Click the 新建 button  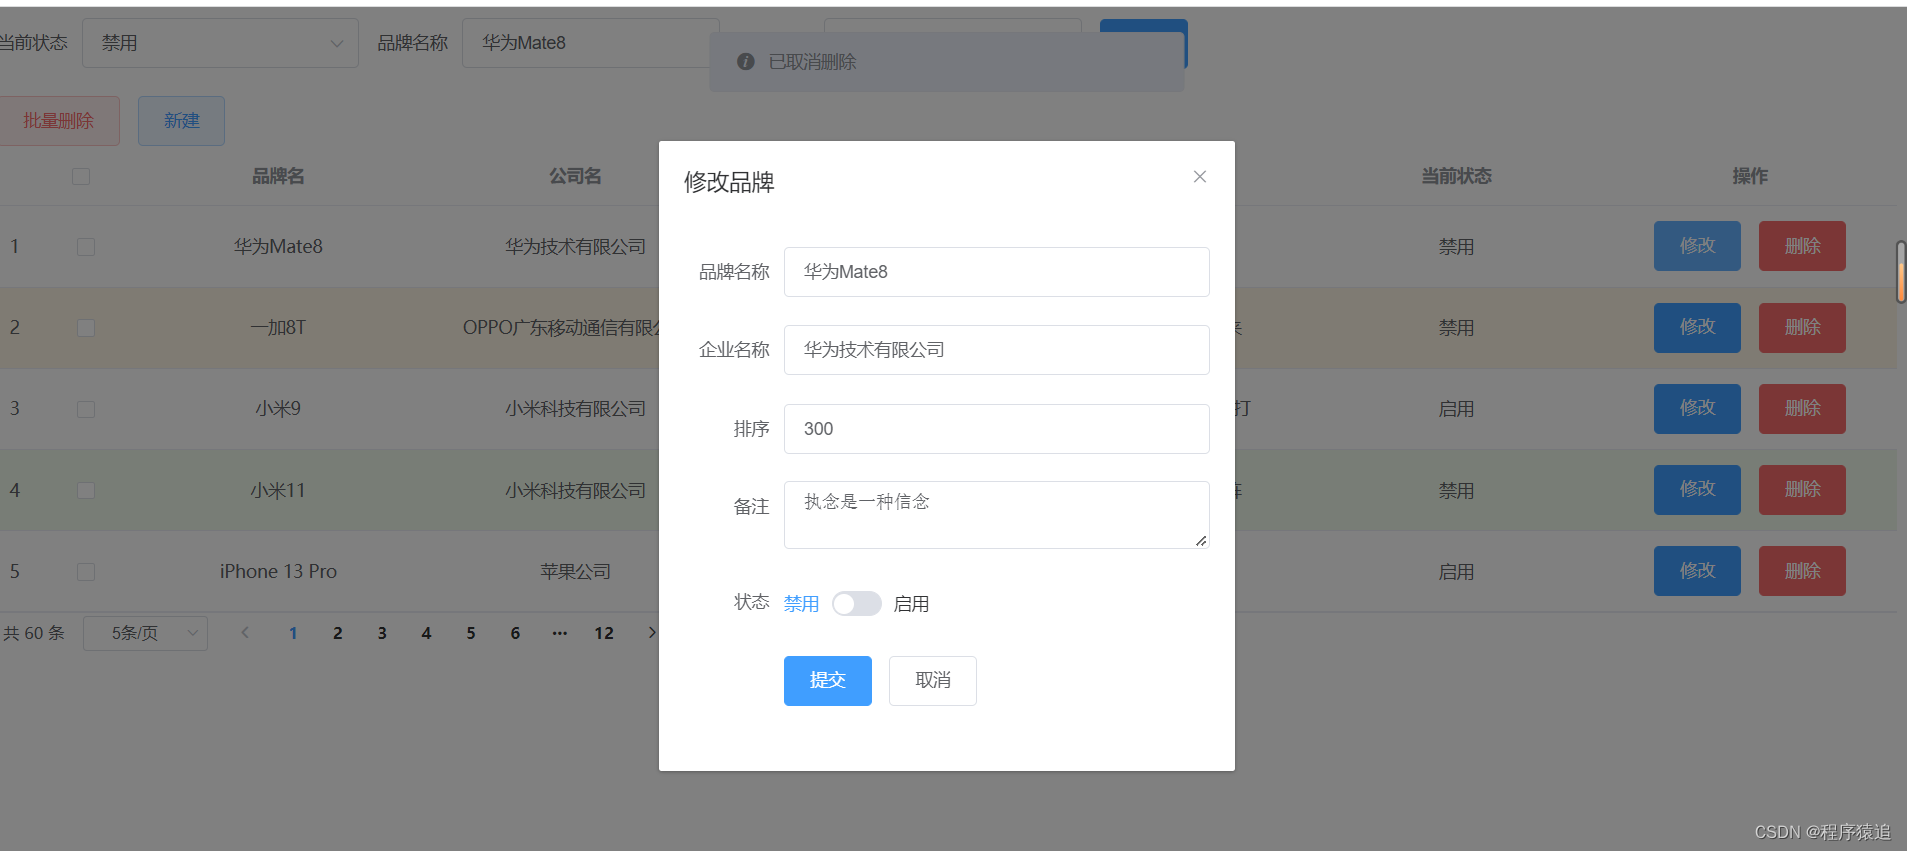pyautogui.click(x=181, y=121)
